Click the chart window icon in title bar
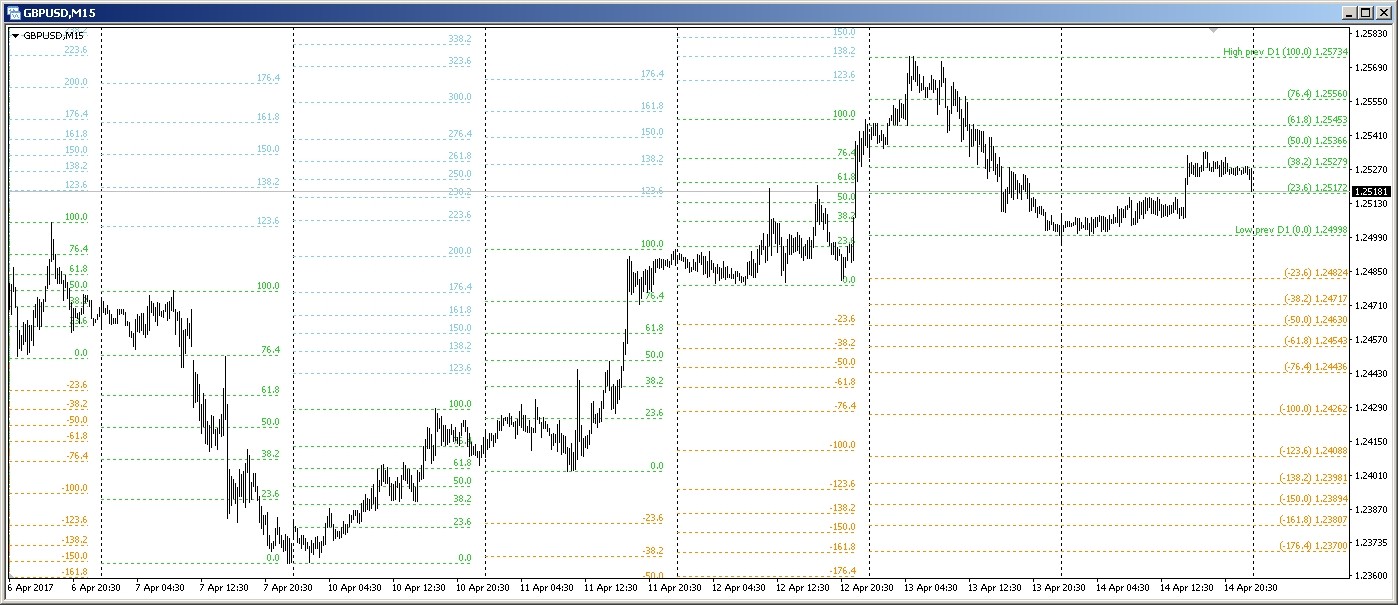Screen dimensions: 1398x605 (13, 13)
